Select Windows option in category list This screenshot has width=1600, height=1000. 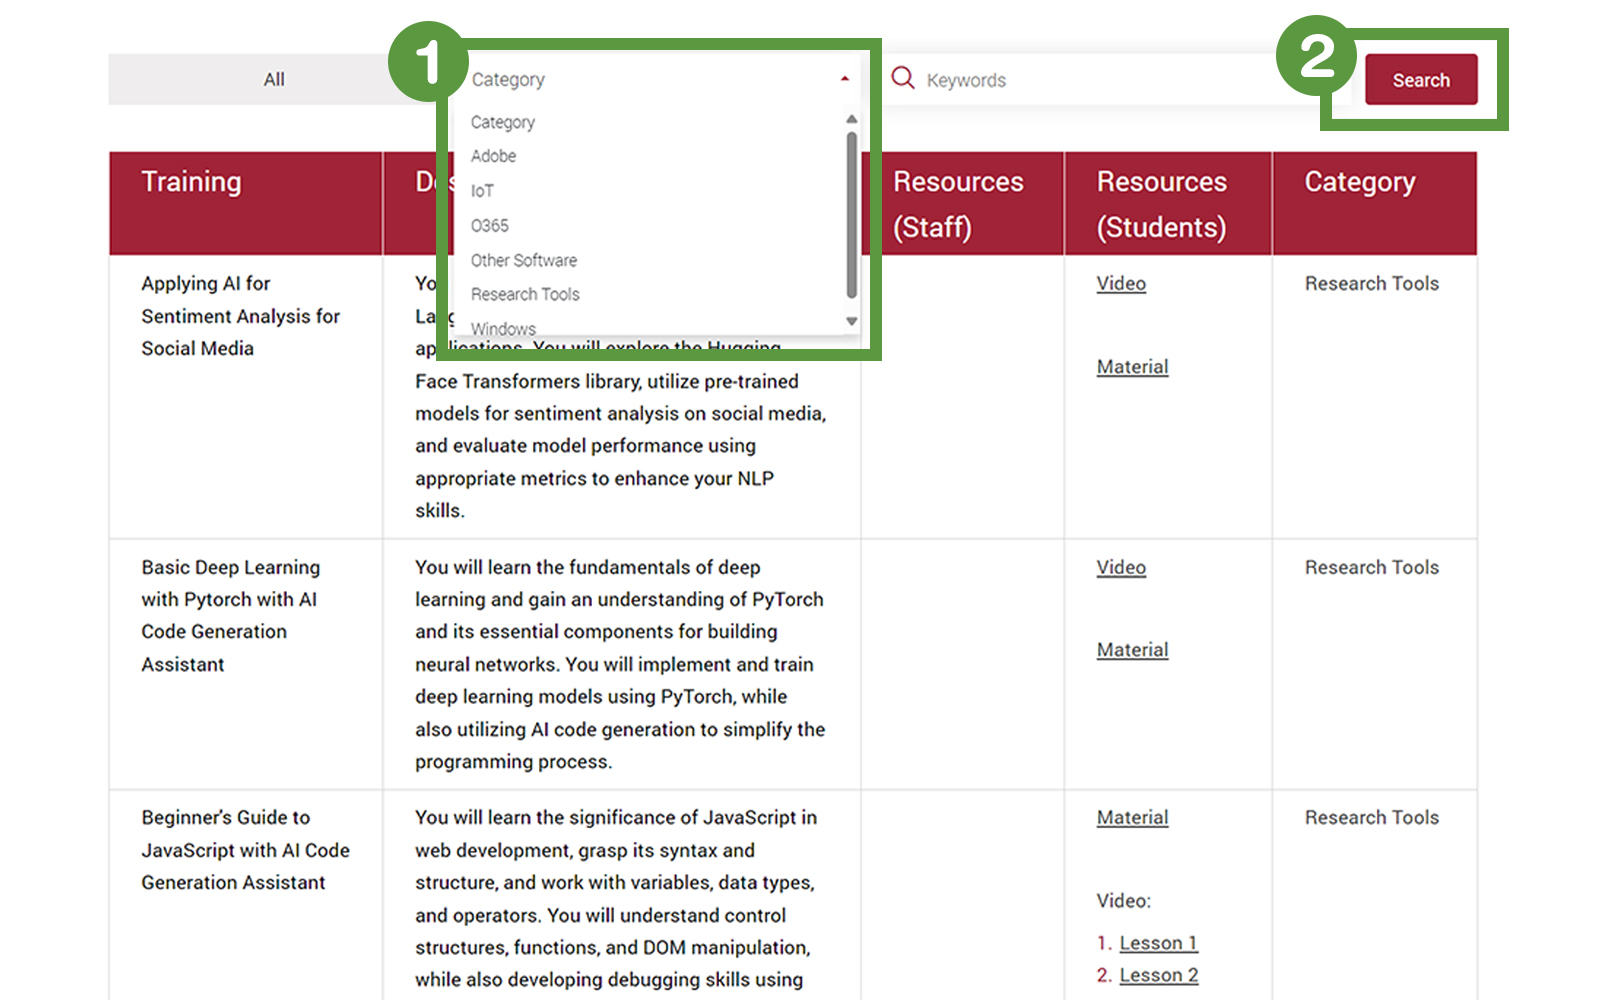click(503, 328)
